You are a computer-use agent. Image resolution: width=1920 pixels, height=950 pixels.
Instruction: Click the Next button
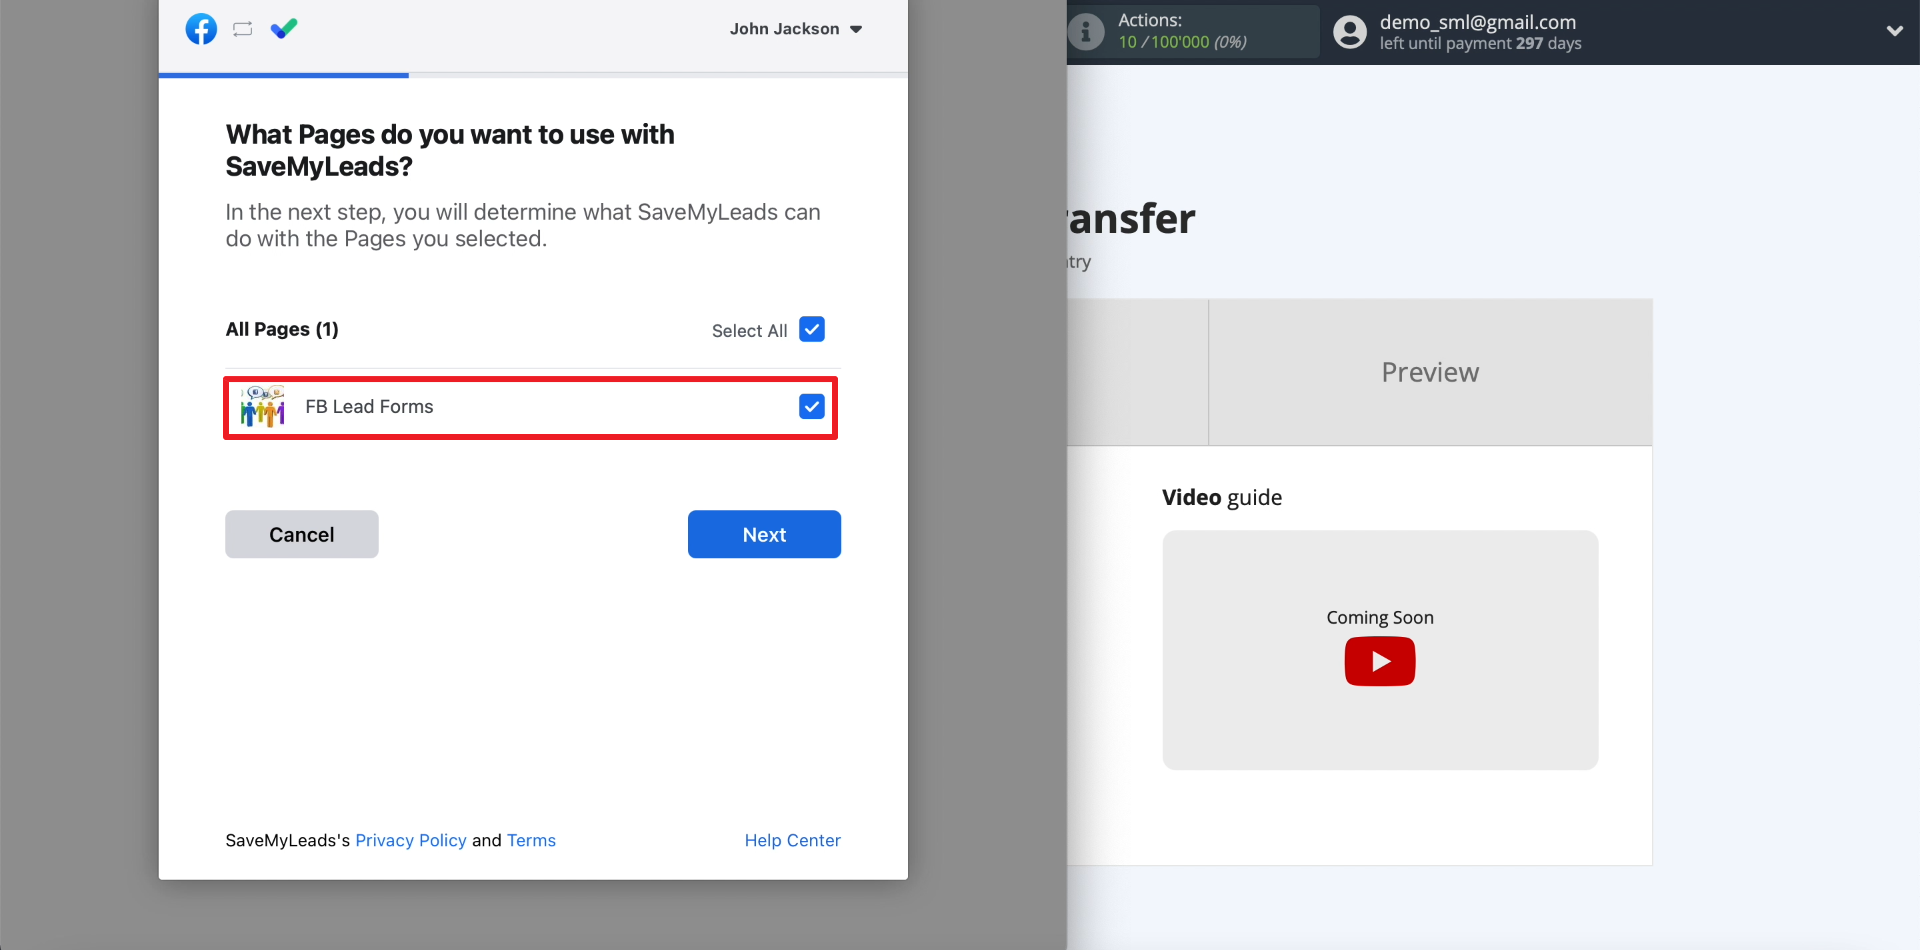764,534
